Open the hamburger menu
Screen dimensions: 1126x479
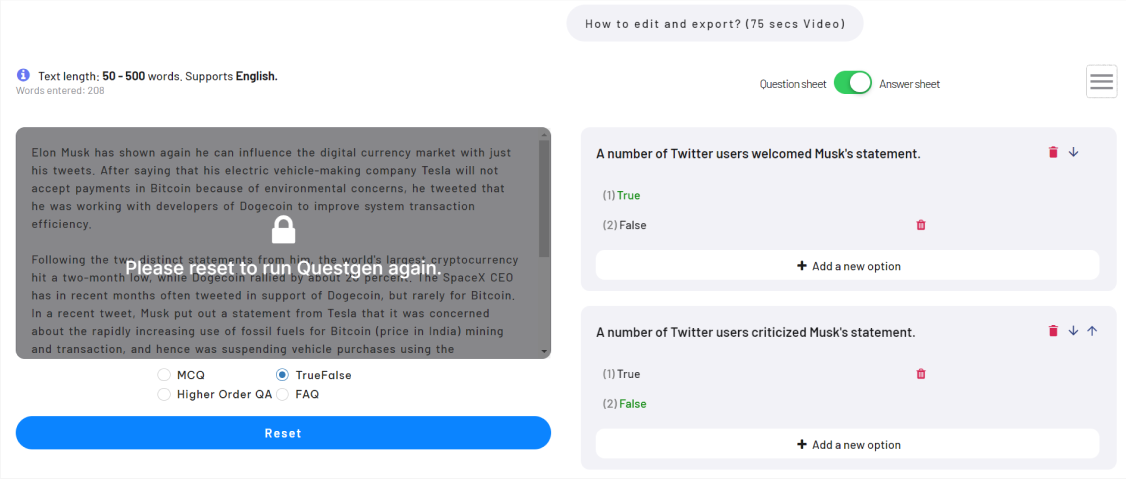1101,81
